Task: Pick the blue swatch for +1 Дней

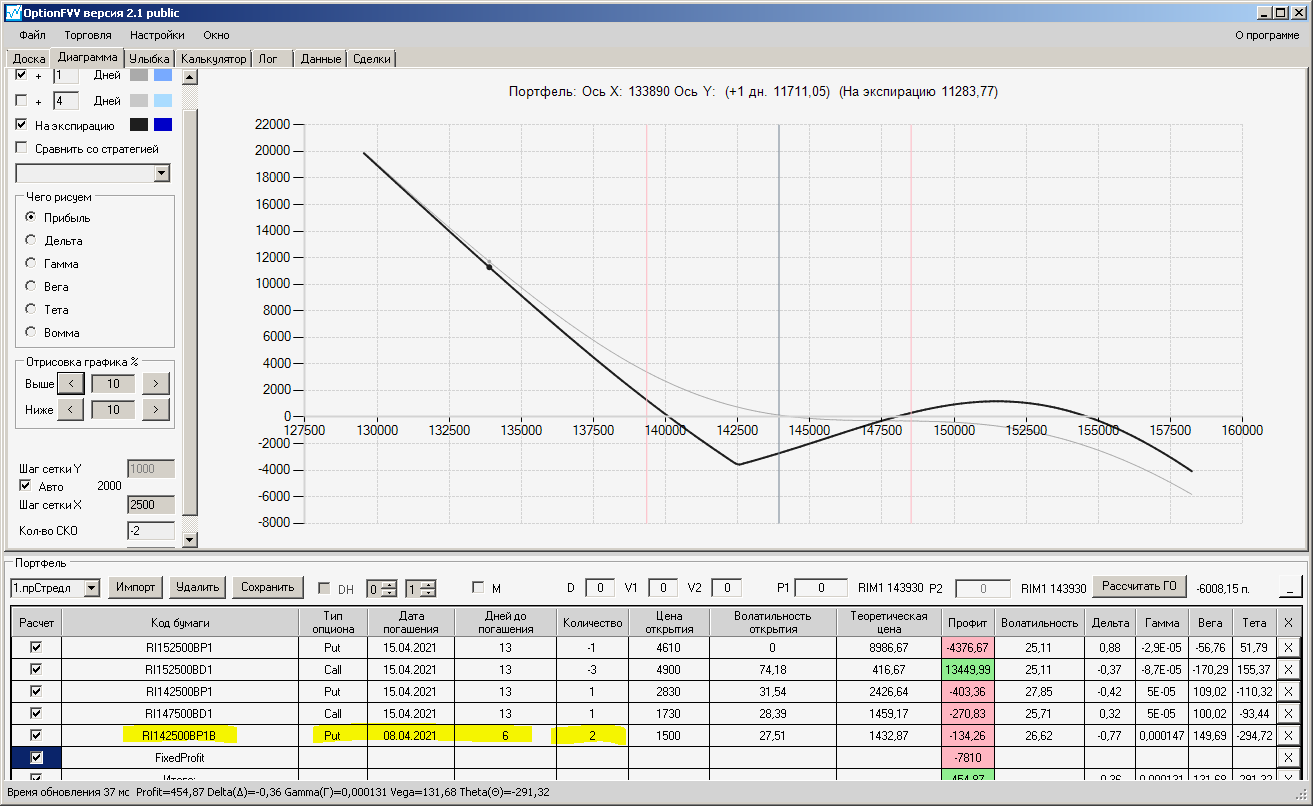Action: (x=163, y=75)
